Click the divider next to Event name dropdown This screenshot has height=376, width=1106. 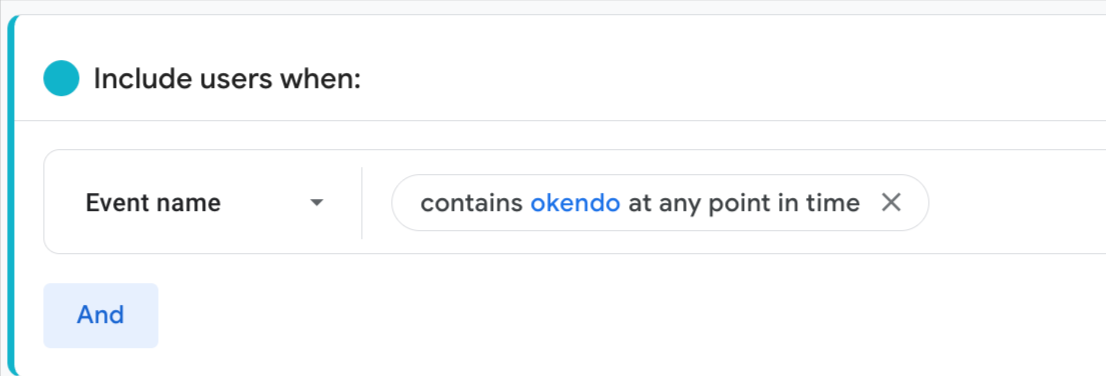click(x=362, y=203)
